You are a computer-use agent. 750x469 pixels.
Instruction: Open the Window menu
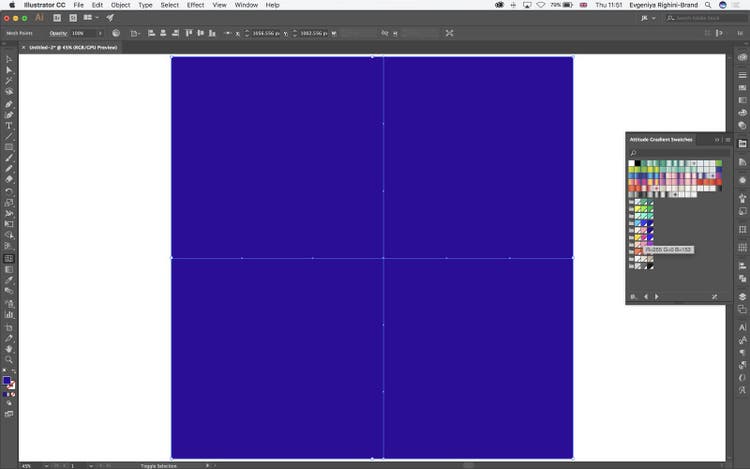pyautogui.click(x=246, y=5)
